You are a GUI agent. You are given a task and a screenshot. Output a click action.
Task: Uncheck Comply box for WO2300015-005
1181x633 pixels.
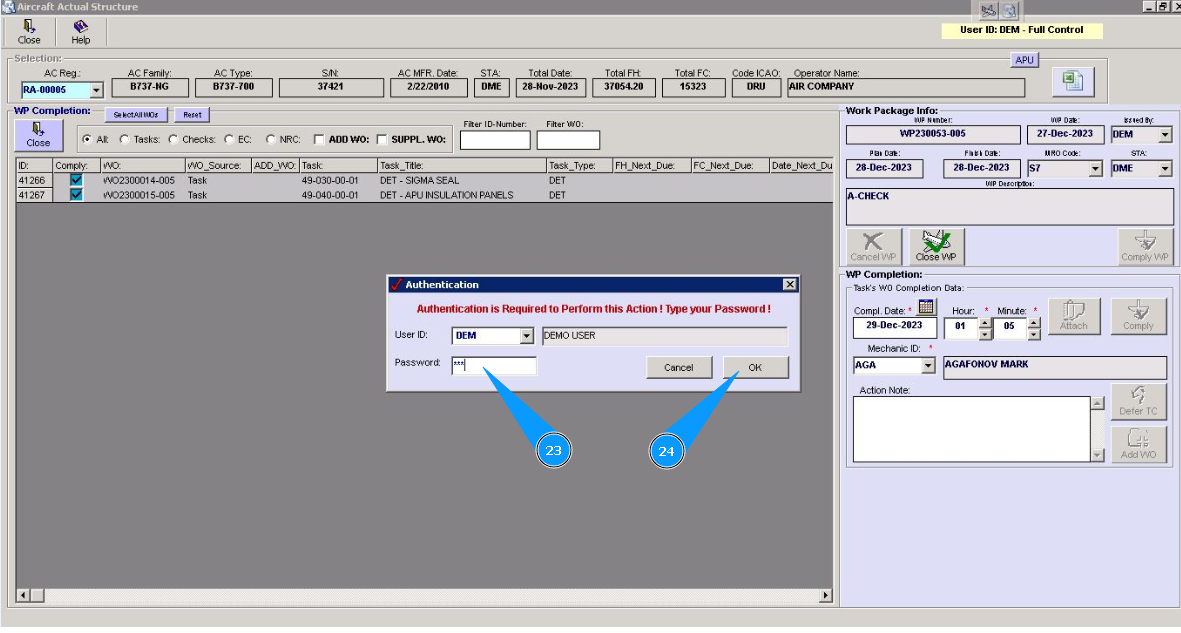tap(76, 194)
